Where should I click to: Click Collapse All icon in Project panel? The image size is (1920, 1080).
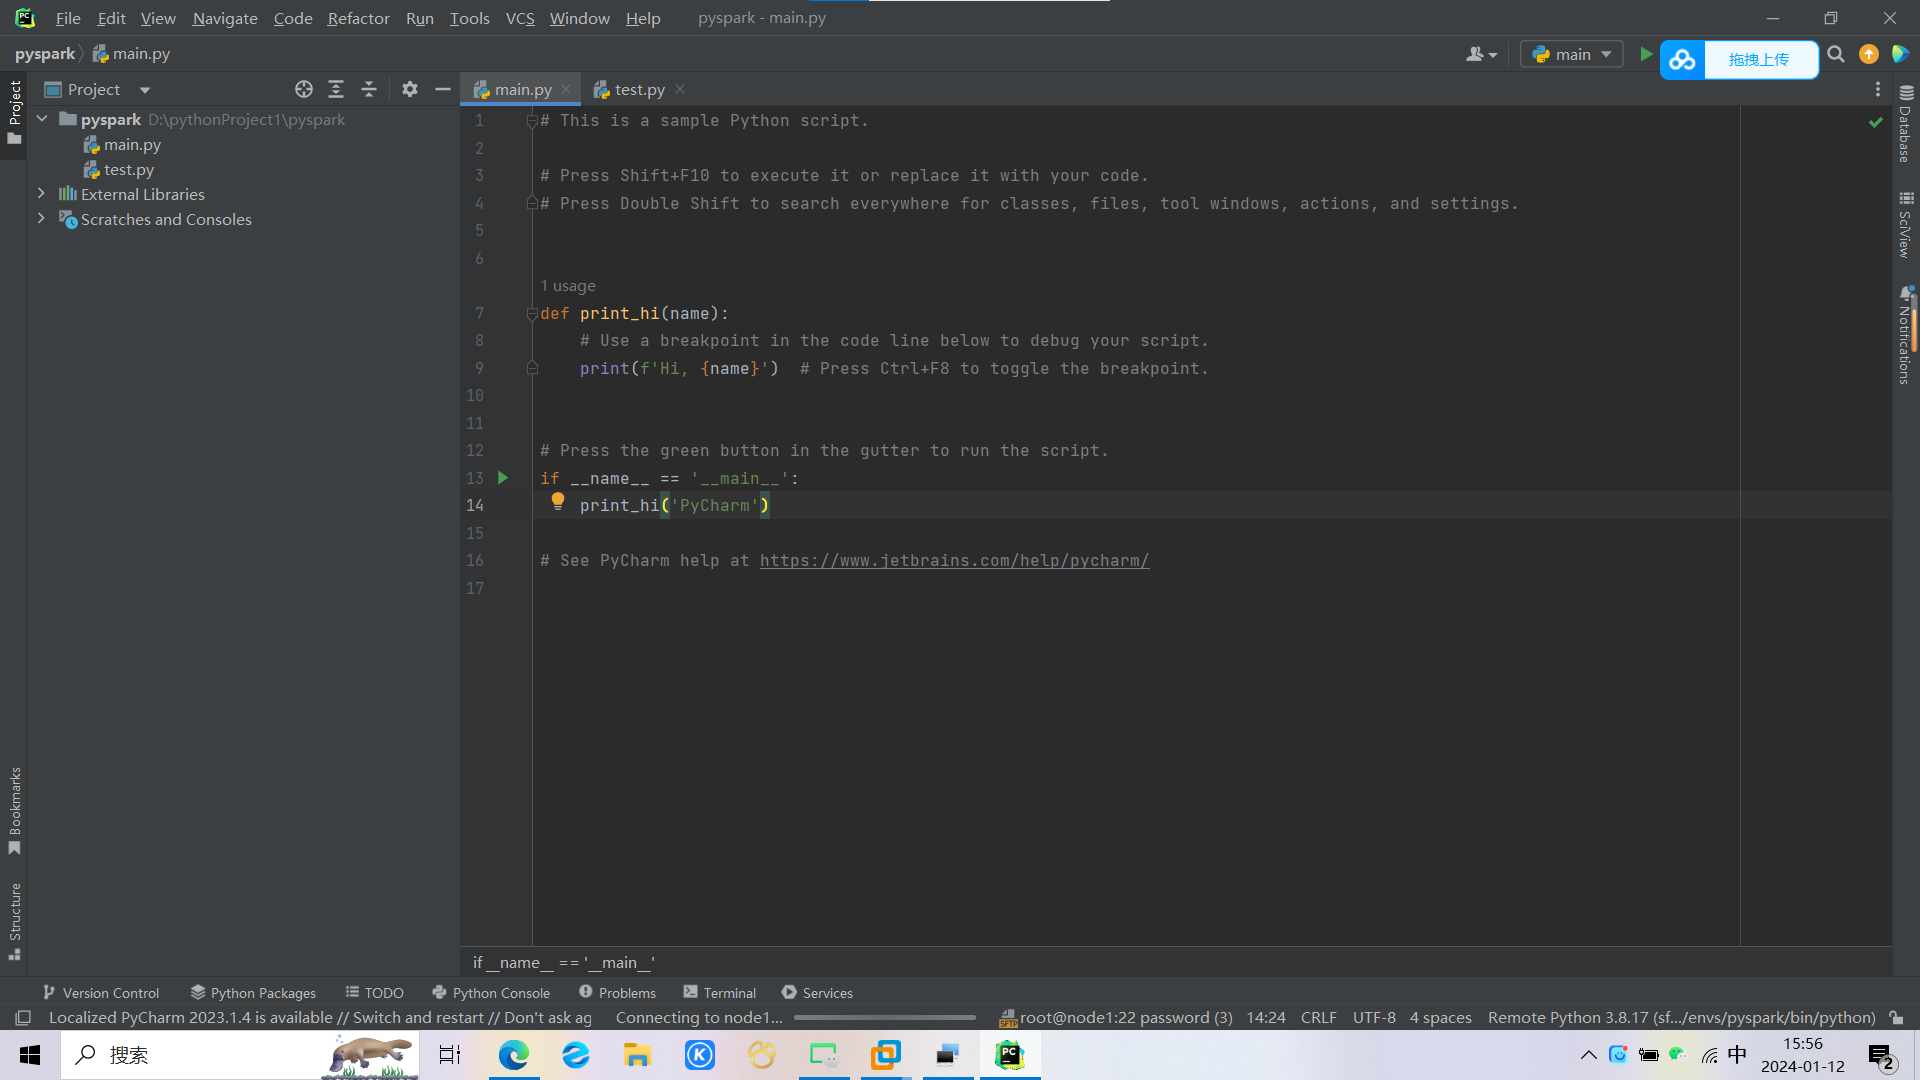point(369,90)
